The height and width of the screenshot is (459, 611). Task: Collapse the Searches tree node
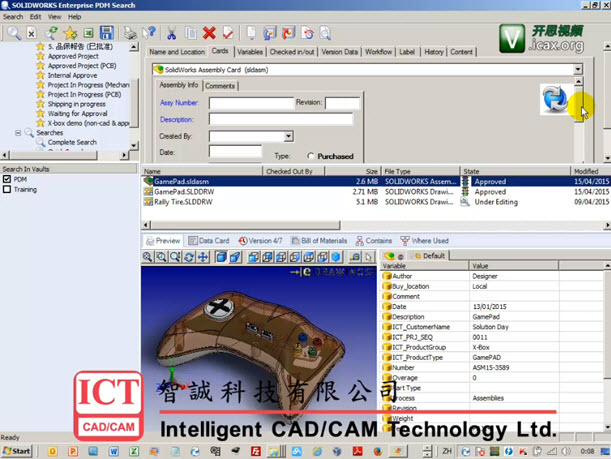(18, 133)
